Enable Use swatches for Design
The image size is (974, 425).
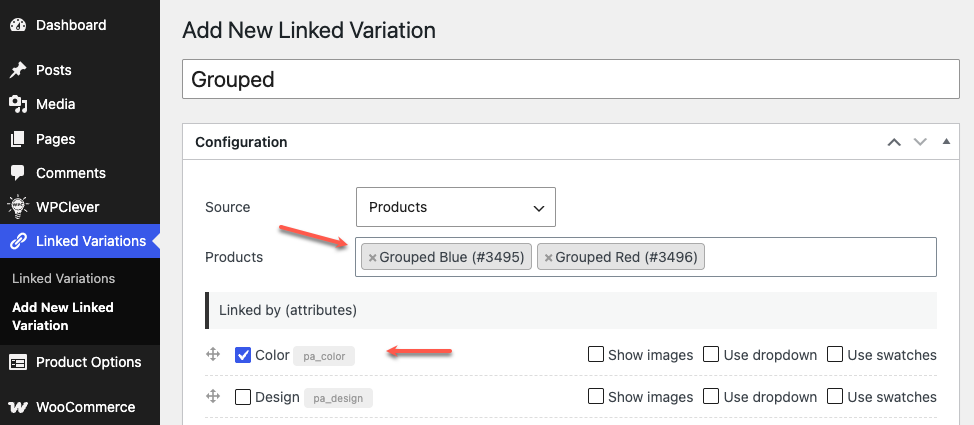pyautogui.click(x=835, y=396)
